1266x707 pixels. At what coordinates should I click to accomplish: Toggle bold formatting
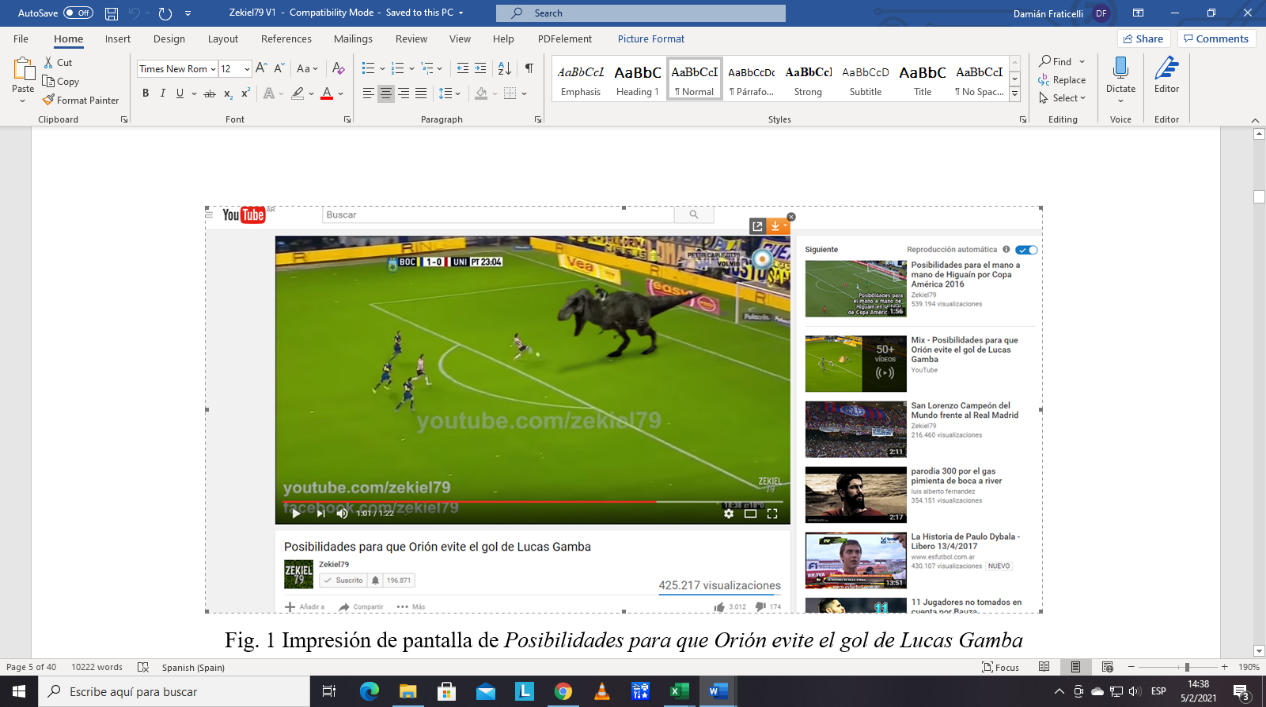pos(145,93)
